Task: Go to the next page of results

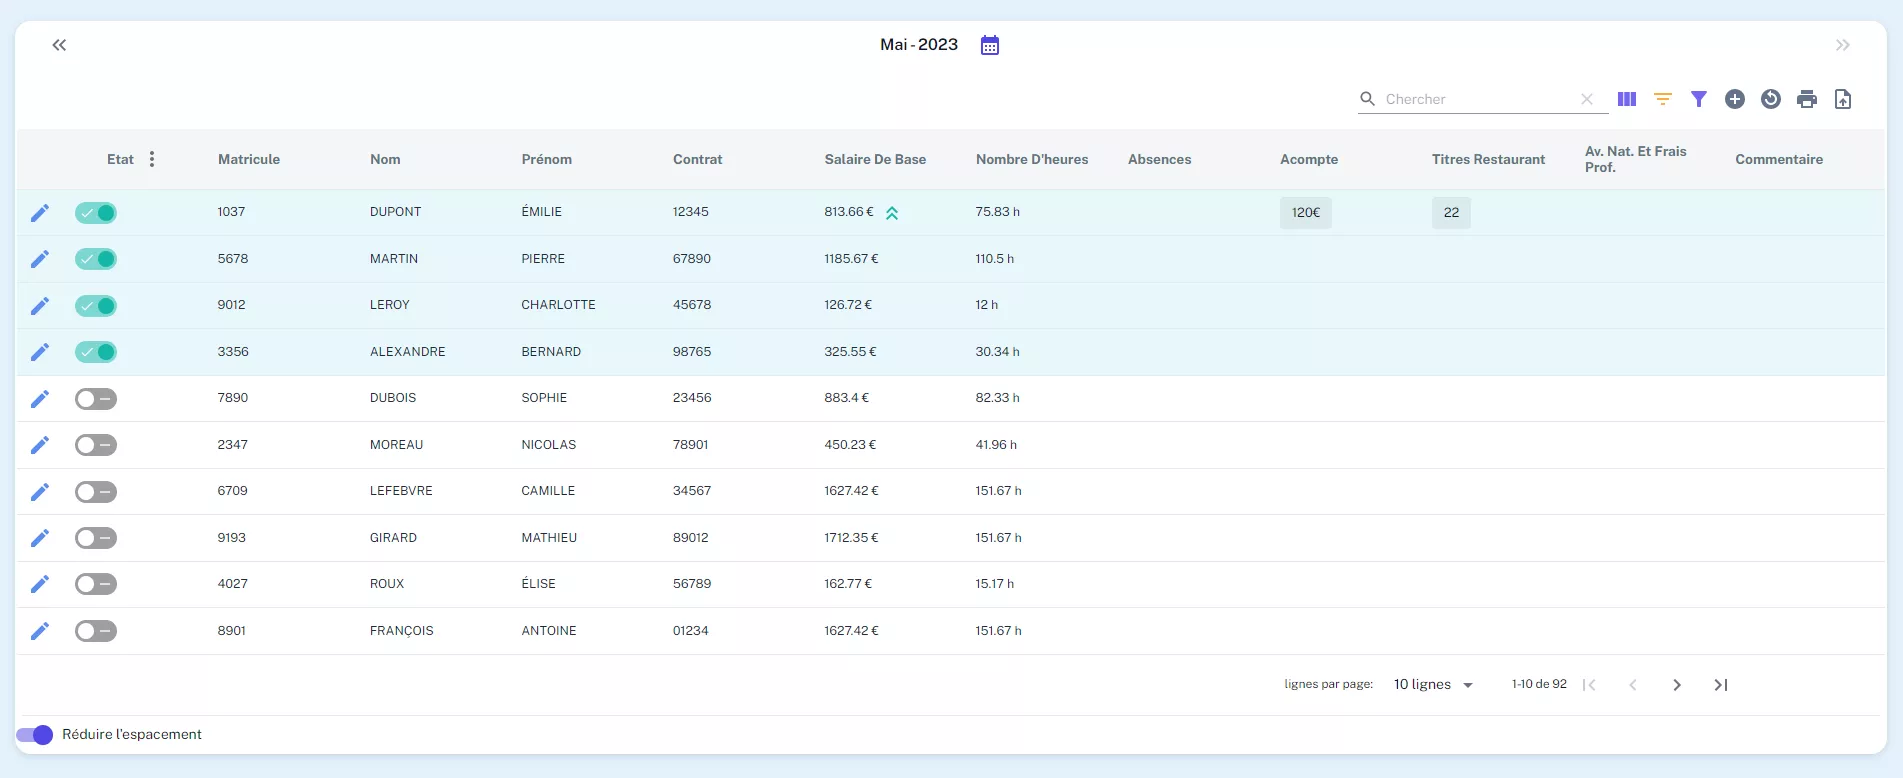Action: [1677, 685]
